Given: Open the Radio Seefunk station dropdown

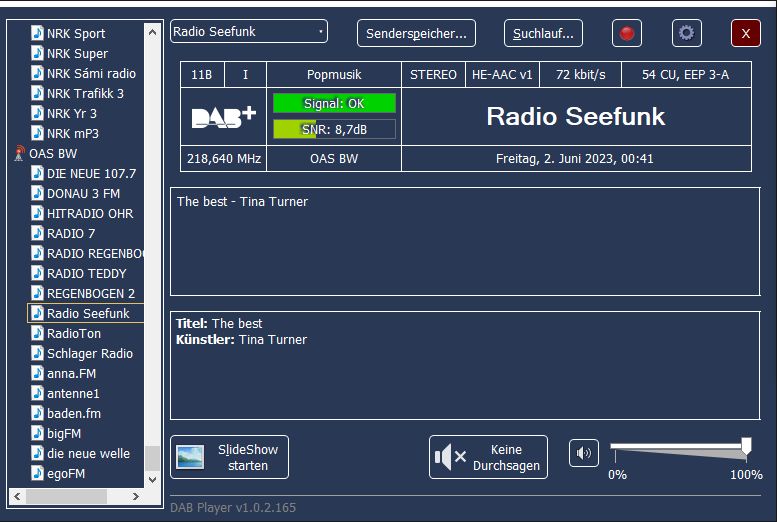Looking at the screenshot, I should pos(249,32).
